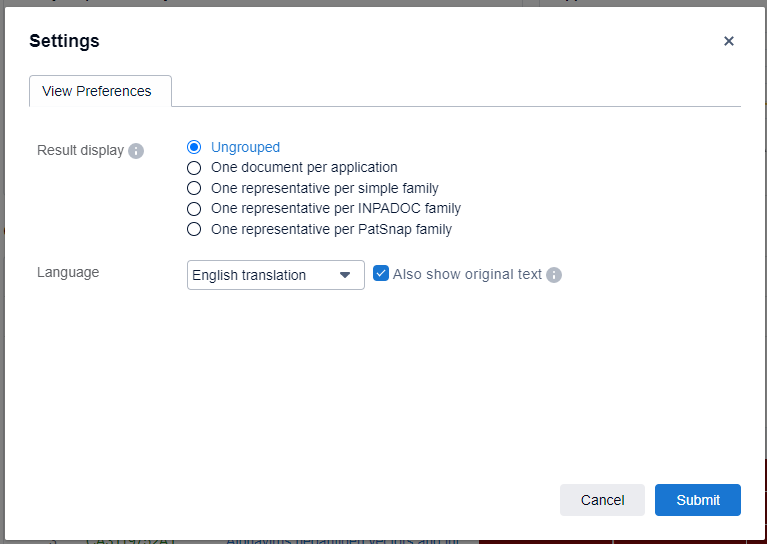Click the Ungrouped label text
Image resolution: width=767 pixels, height=544 pixels.
tap(245, 147)
